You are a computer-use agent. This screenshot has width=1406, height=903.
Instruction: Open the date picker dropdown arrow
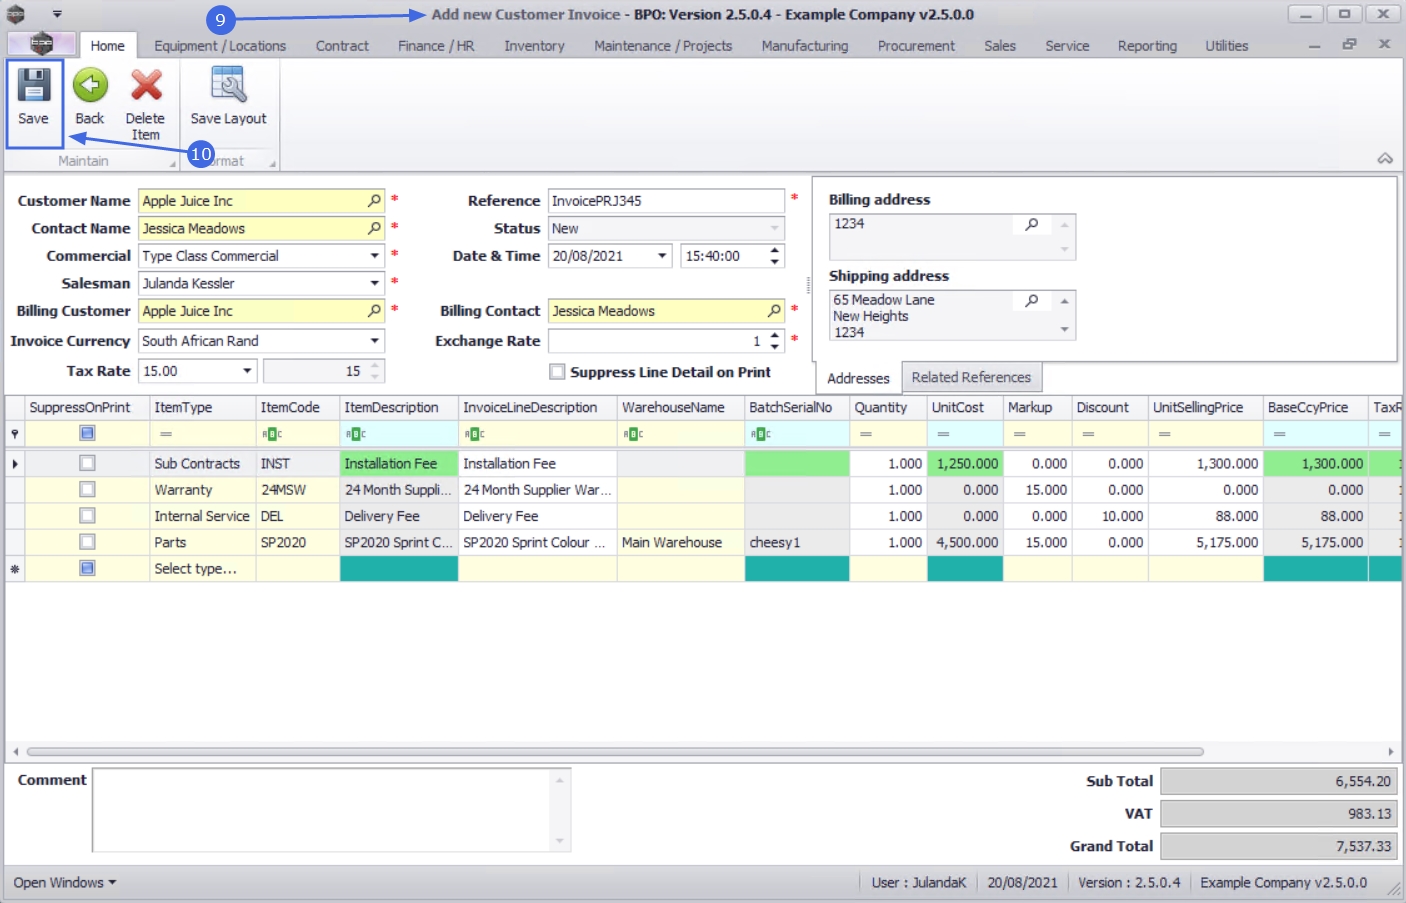[x=662, y=256]
